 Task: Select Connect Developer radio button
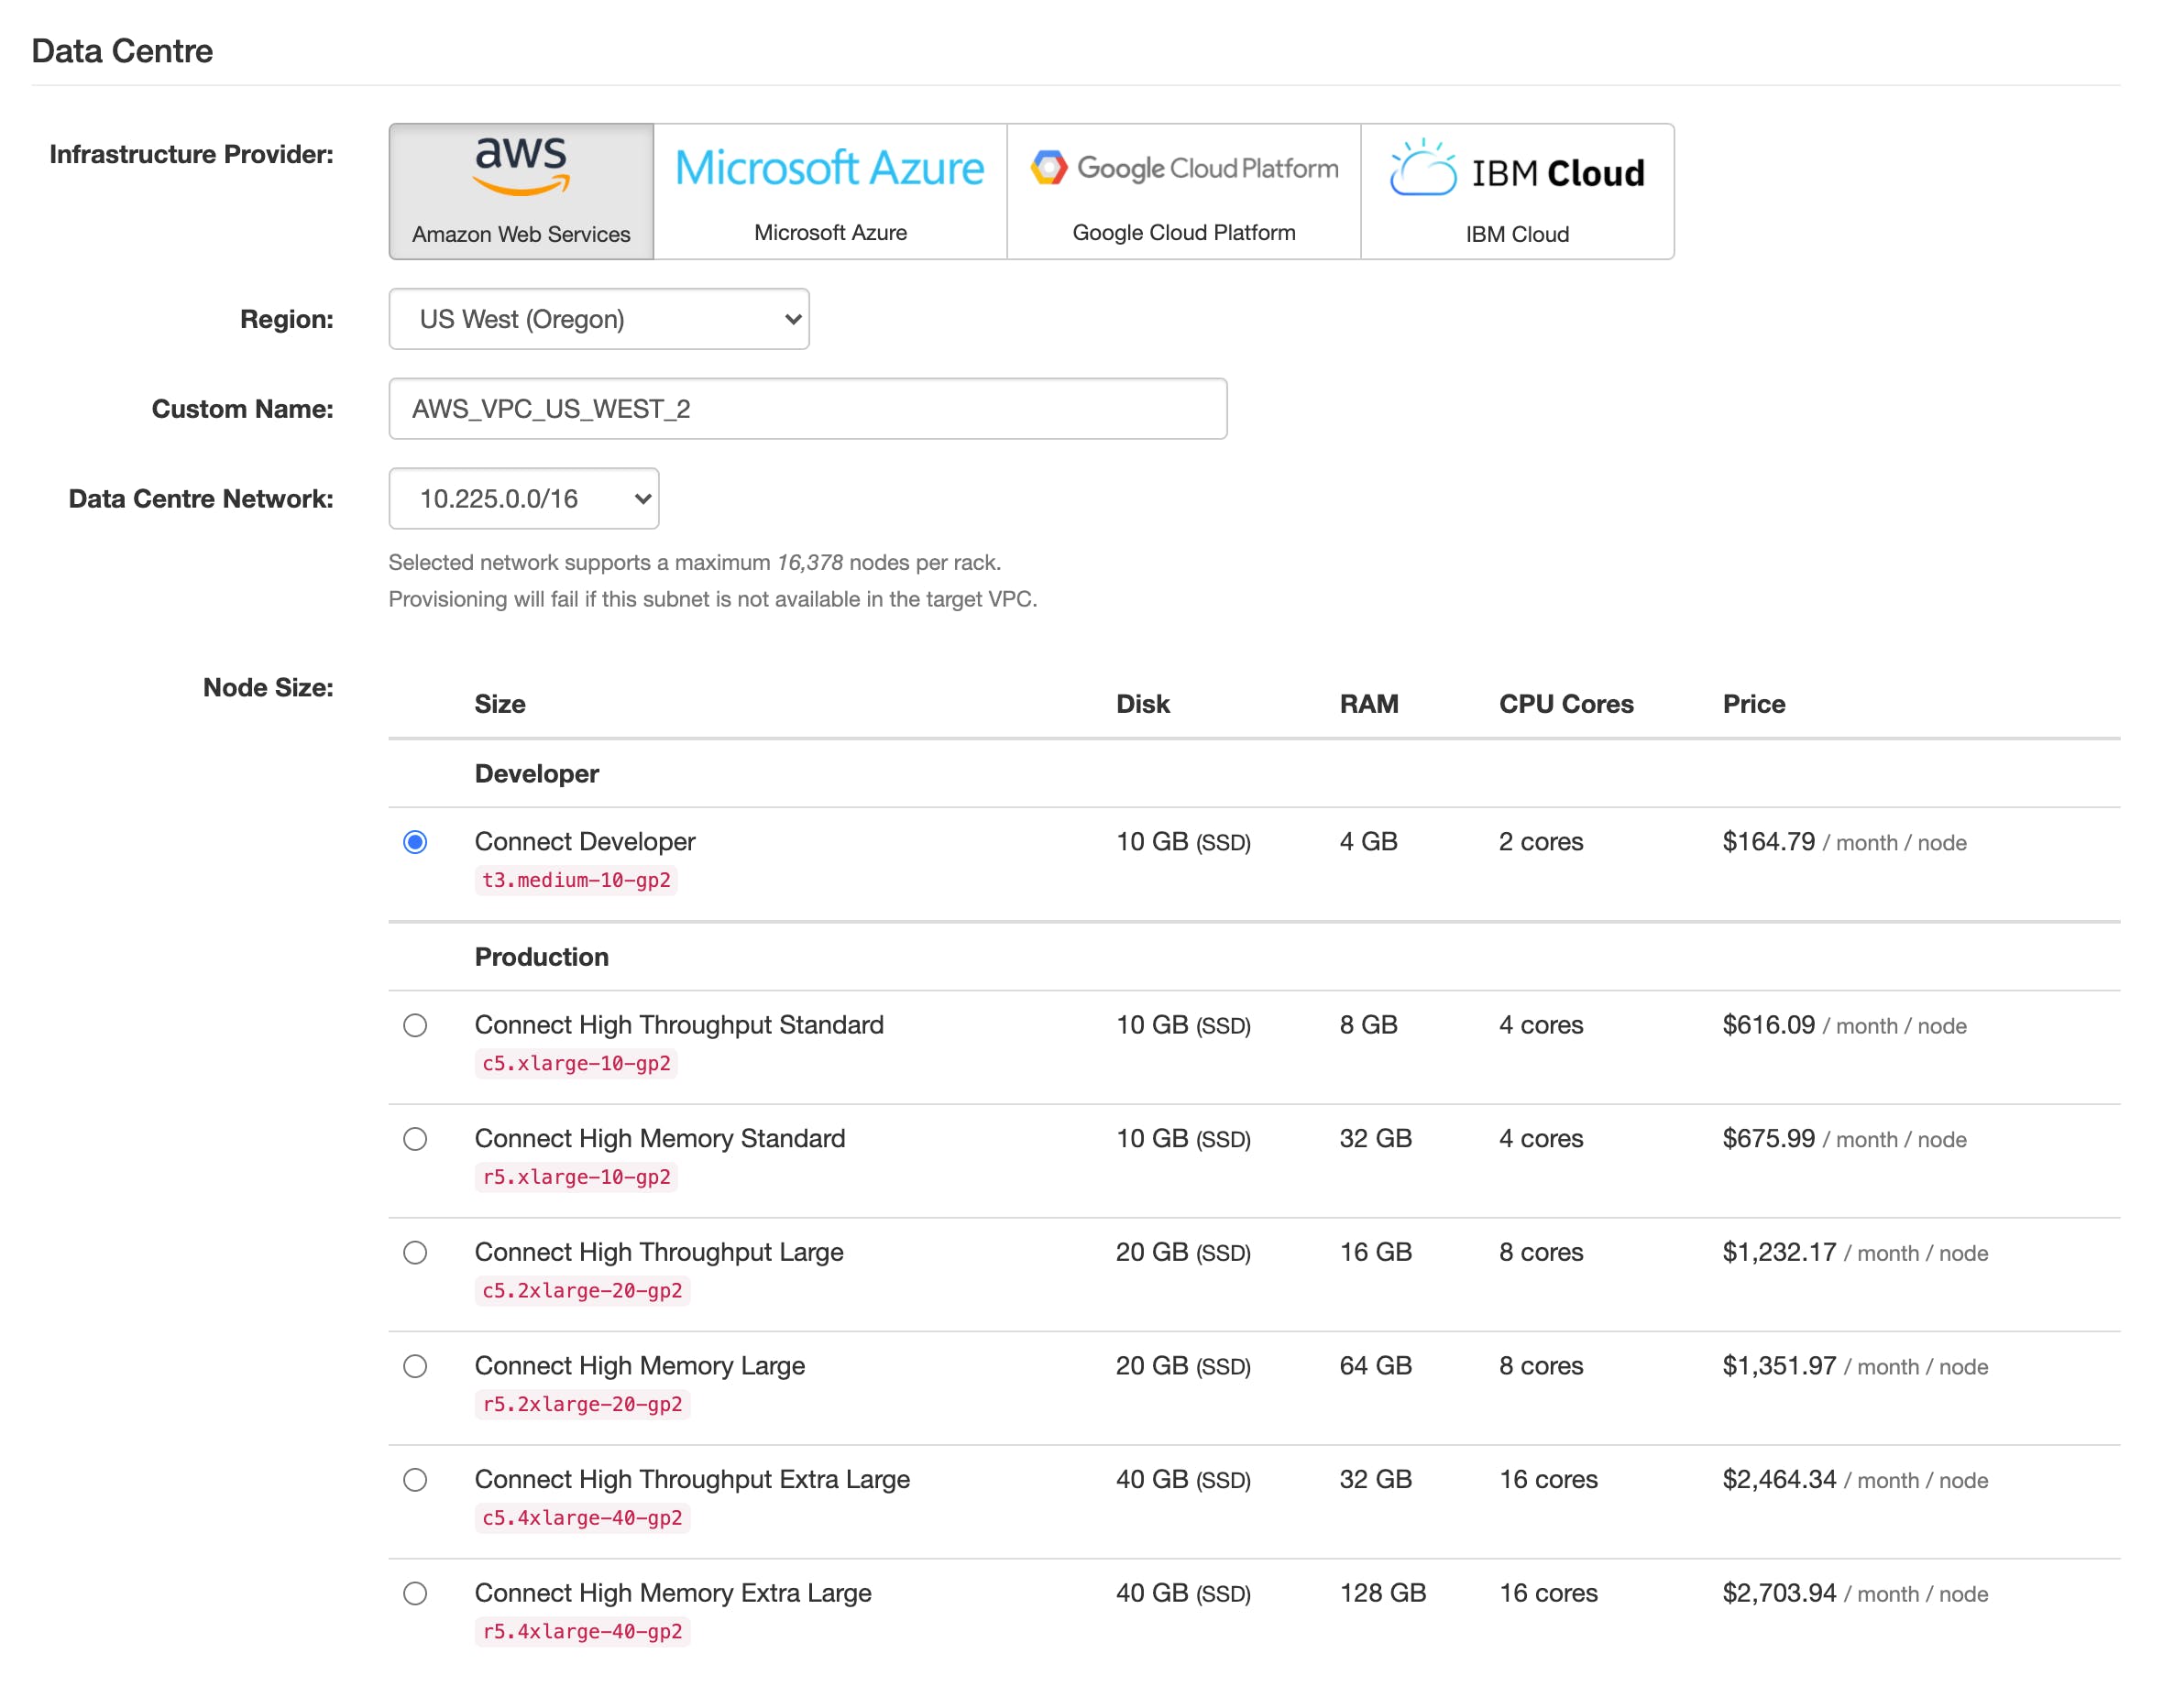click(415, 842)
